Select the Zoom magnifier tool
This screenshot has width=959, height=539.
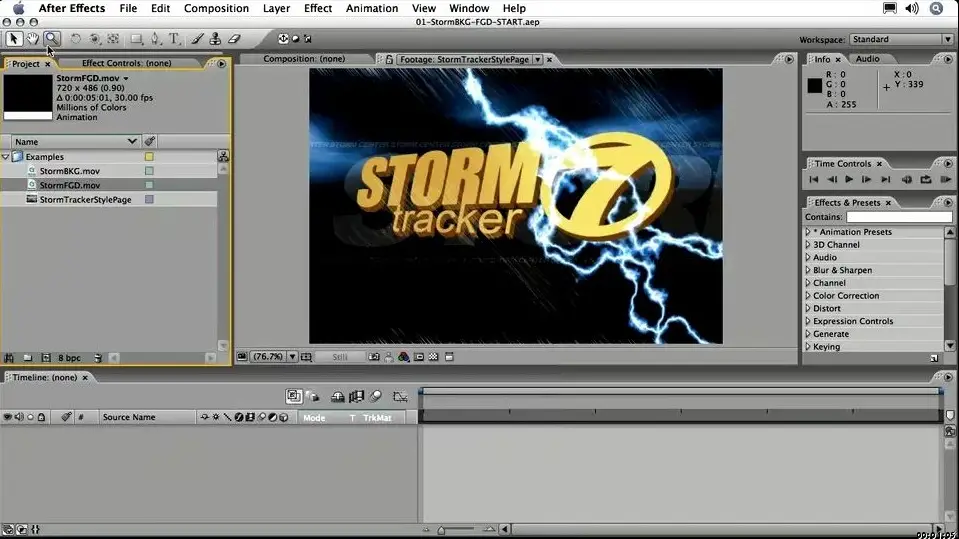[x=52, y=39]
